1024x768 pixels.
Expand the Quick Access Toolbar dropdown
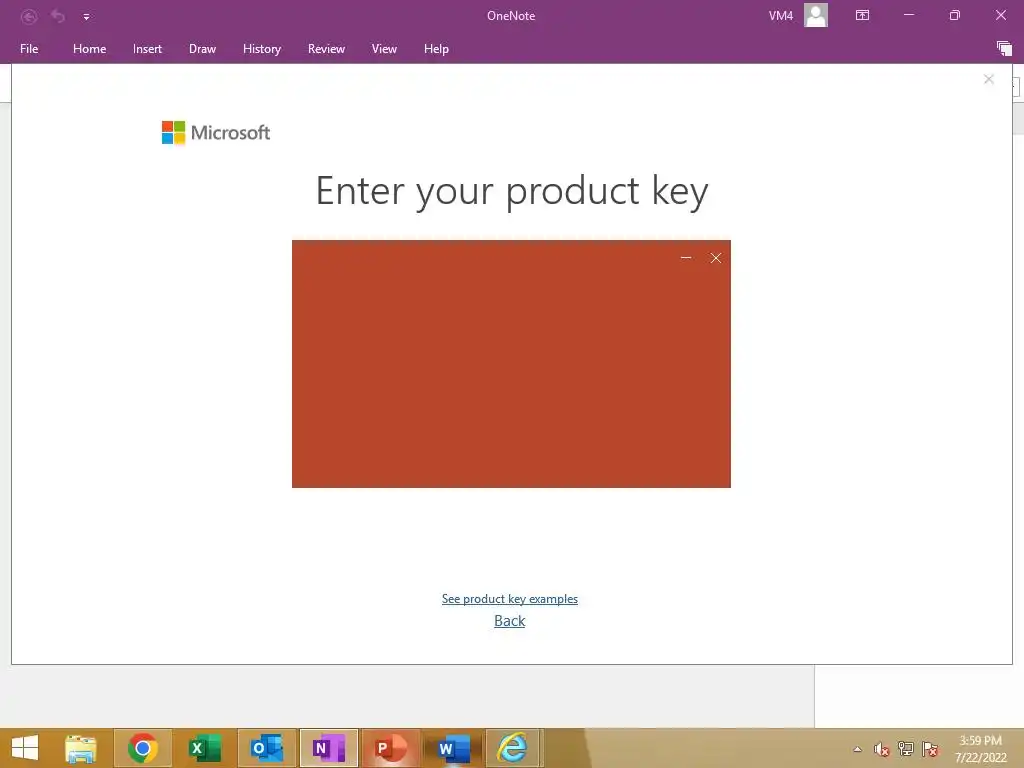[86, 17]
